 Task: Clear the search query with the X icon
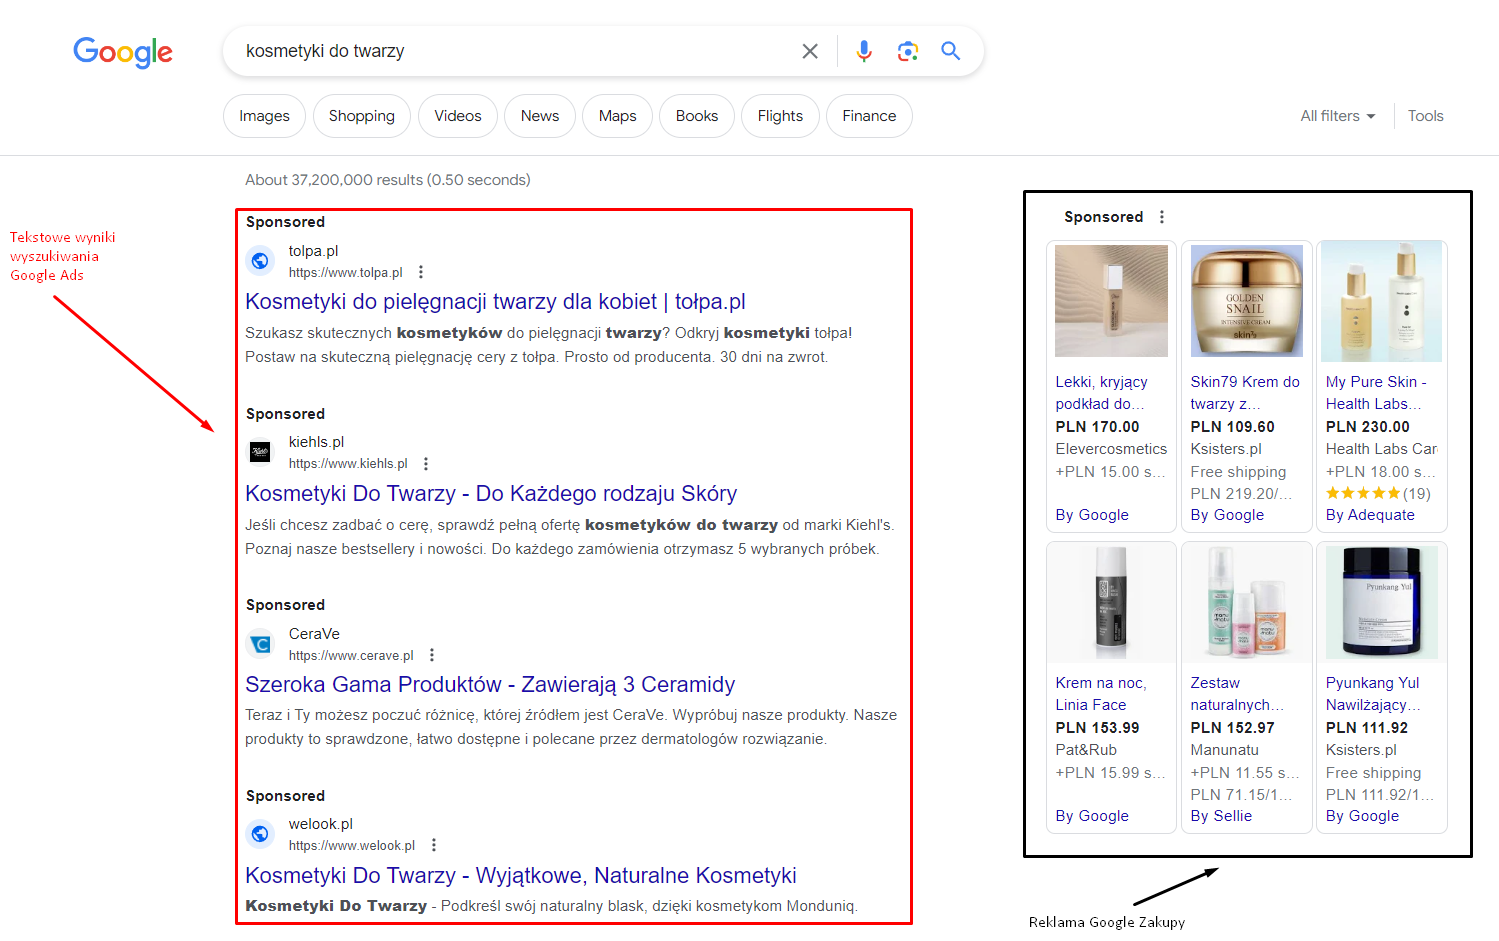pyautogui.click(x=810, y=51)
